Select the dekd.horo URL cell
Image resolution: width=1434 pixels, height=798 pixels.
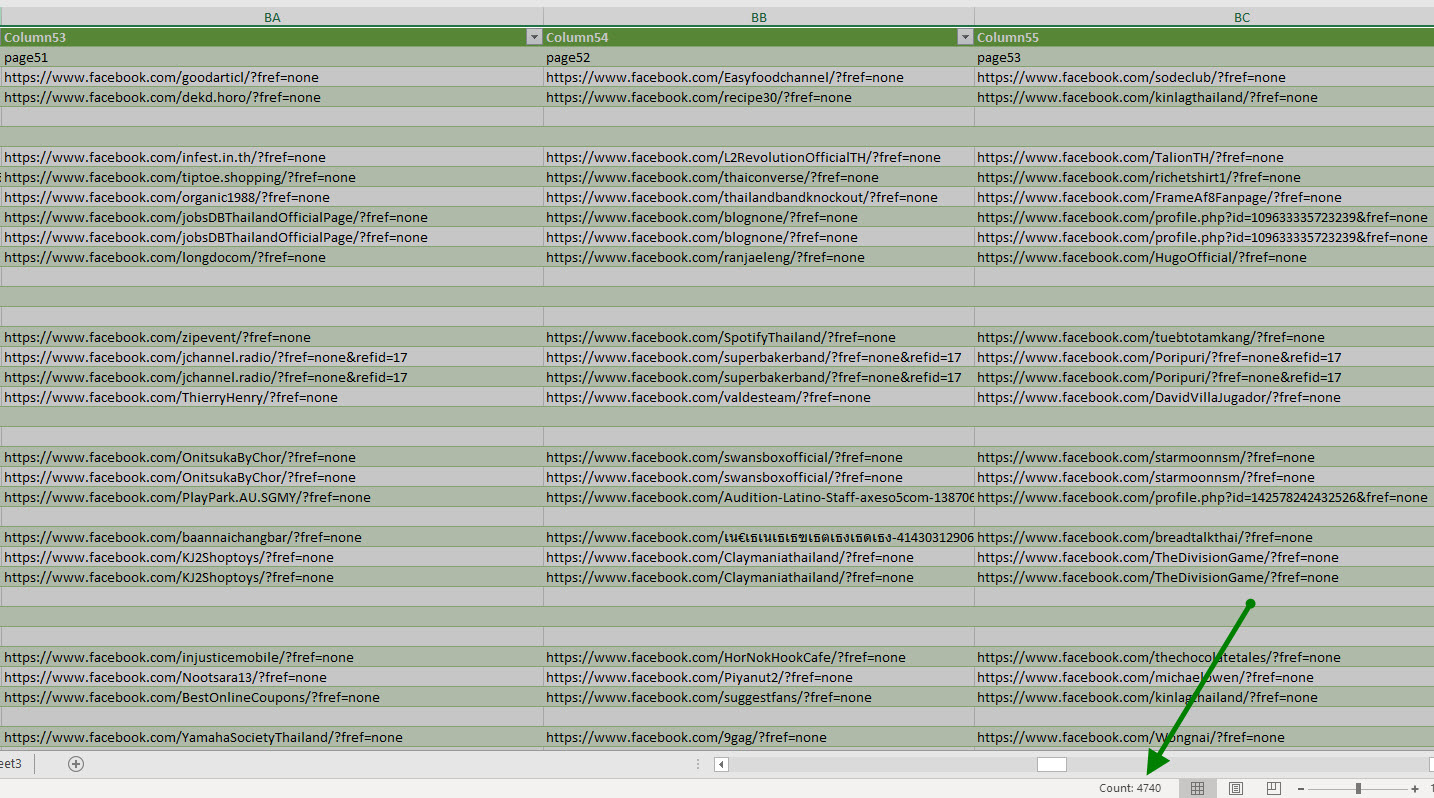coord(272,97)
